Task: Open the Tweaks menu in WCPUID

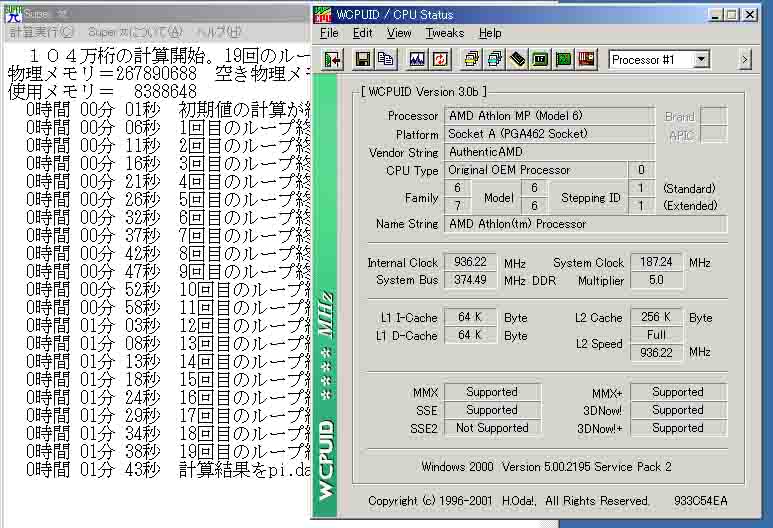Action: (445, 33)
